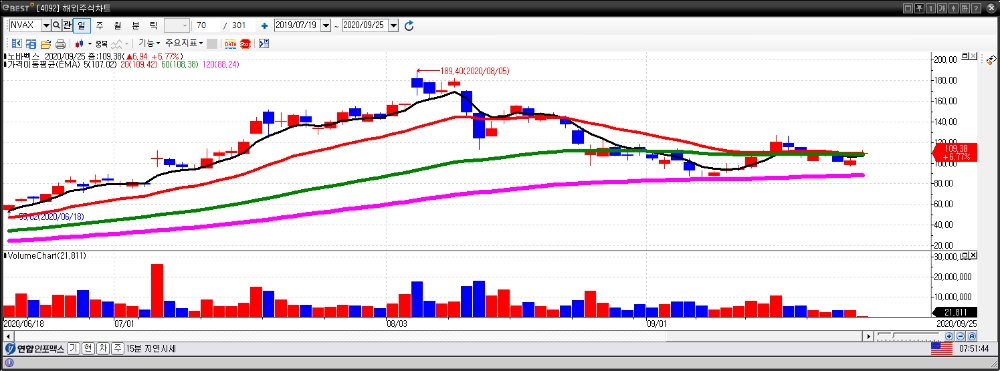This screenshot has height=371, width=1000.
Task: Toggle the weekly (주) period button
Action: pyautogui.click(x=99, y=25)
